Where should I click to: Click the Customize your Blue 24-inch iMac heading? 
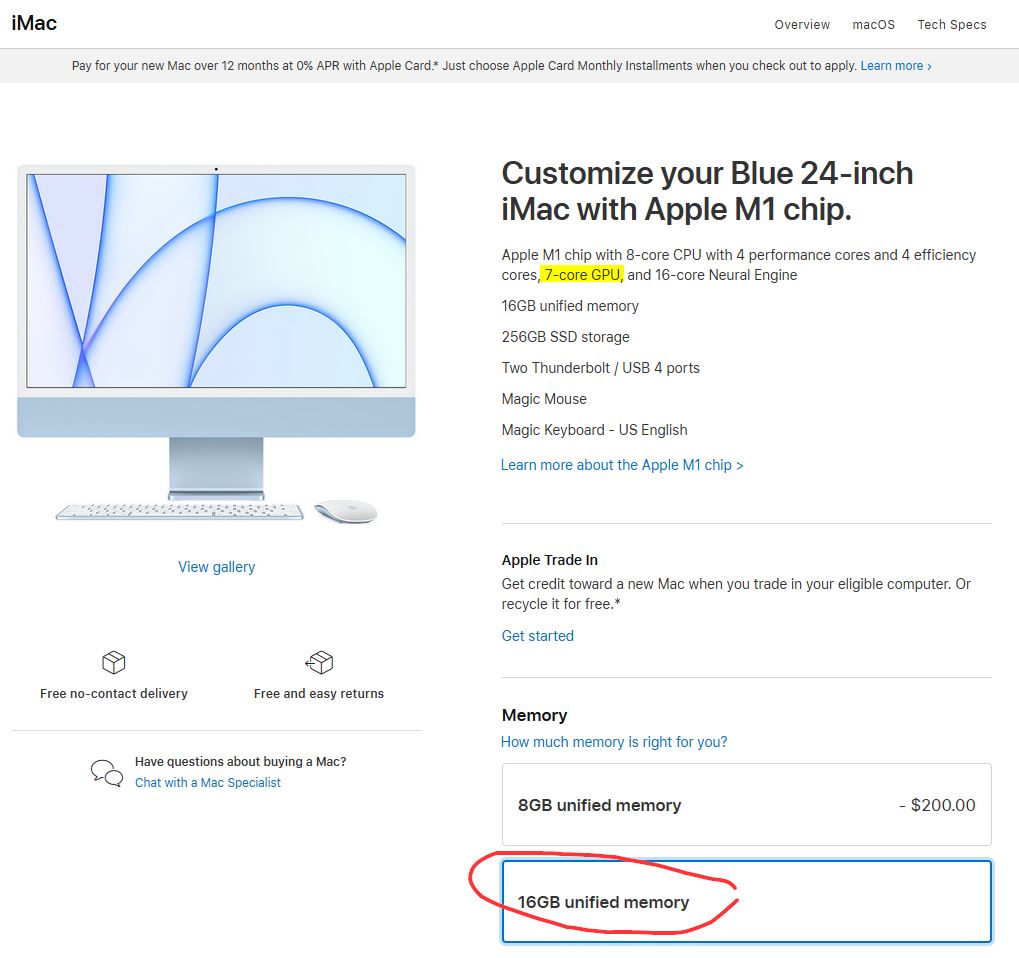click(x=707, y=191)
